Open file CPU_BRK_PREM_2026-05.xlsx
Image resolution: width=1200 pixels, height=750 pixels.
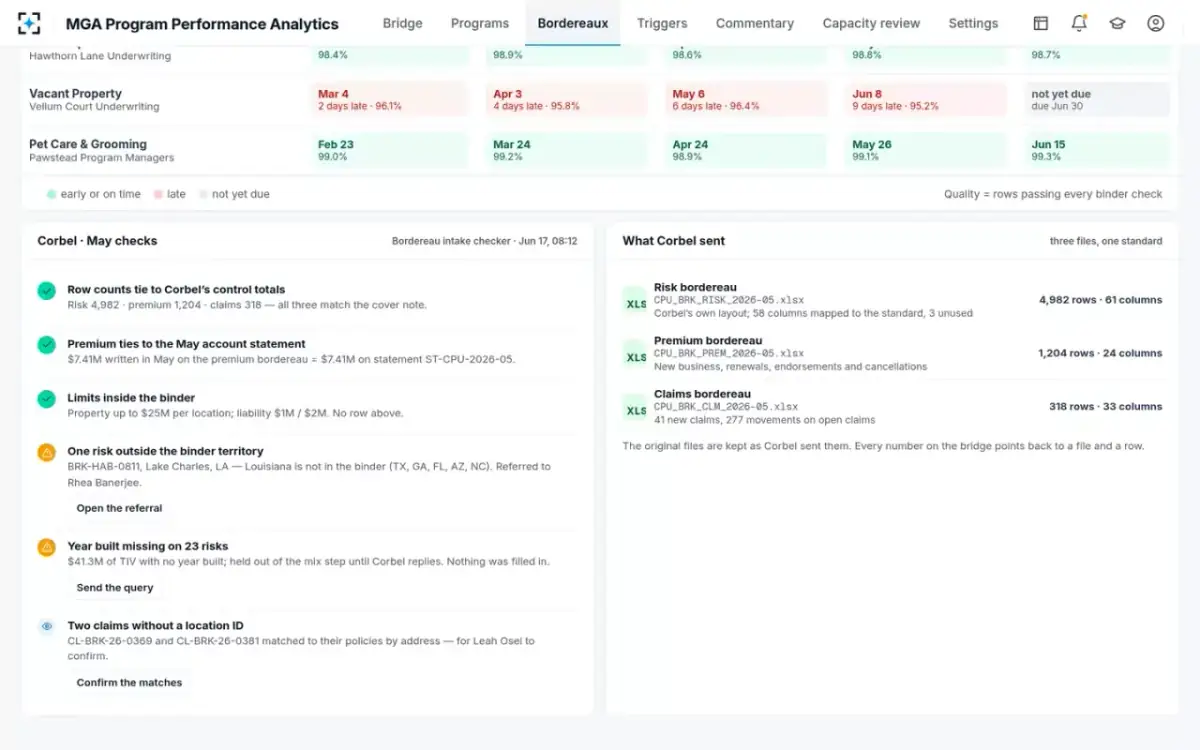tap(729, 353)
